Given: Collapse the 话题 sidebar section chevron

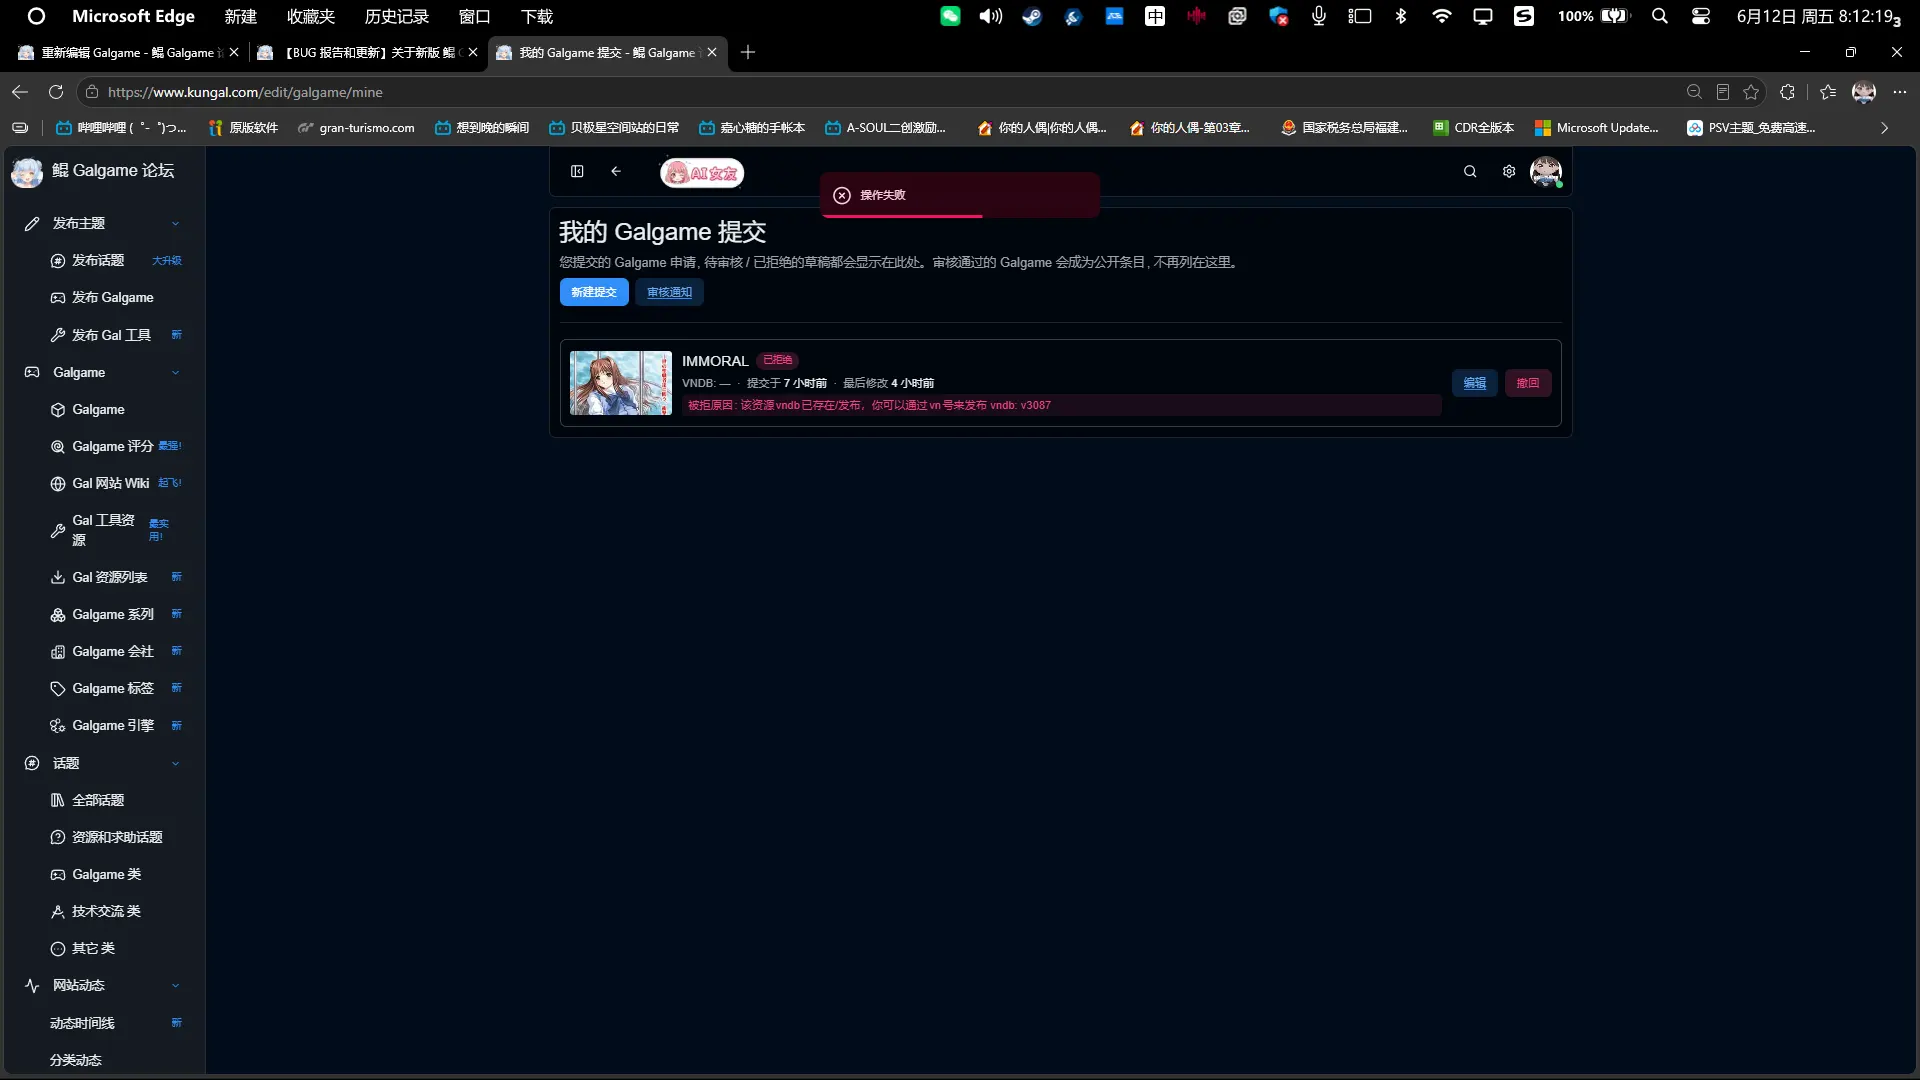Looking at the screenshot, I should (175, 764).
